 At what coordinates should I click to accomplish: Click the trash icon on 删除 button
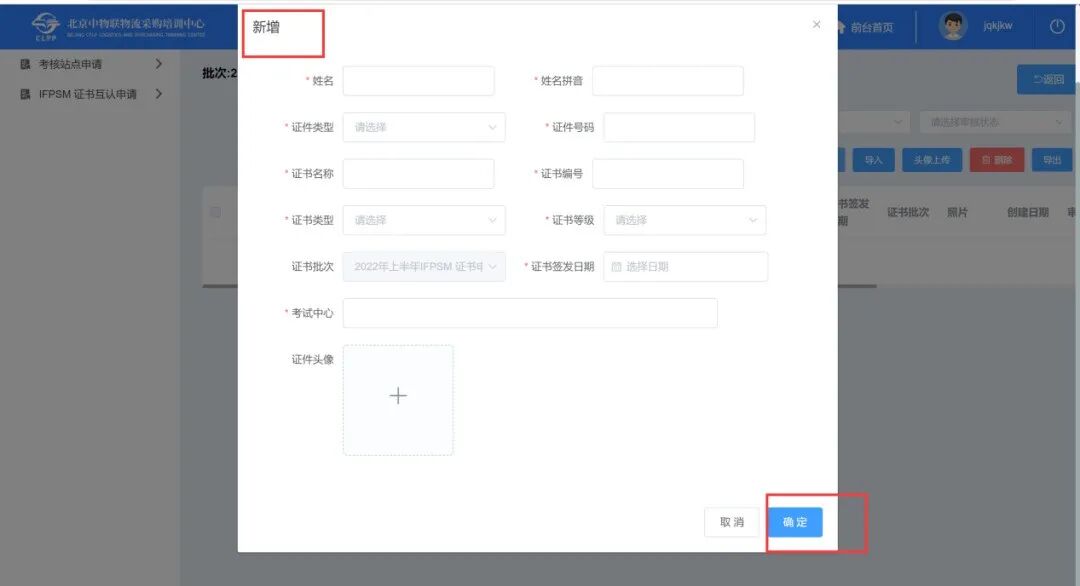(x=986, y=159)
